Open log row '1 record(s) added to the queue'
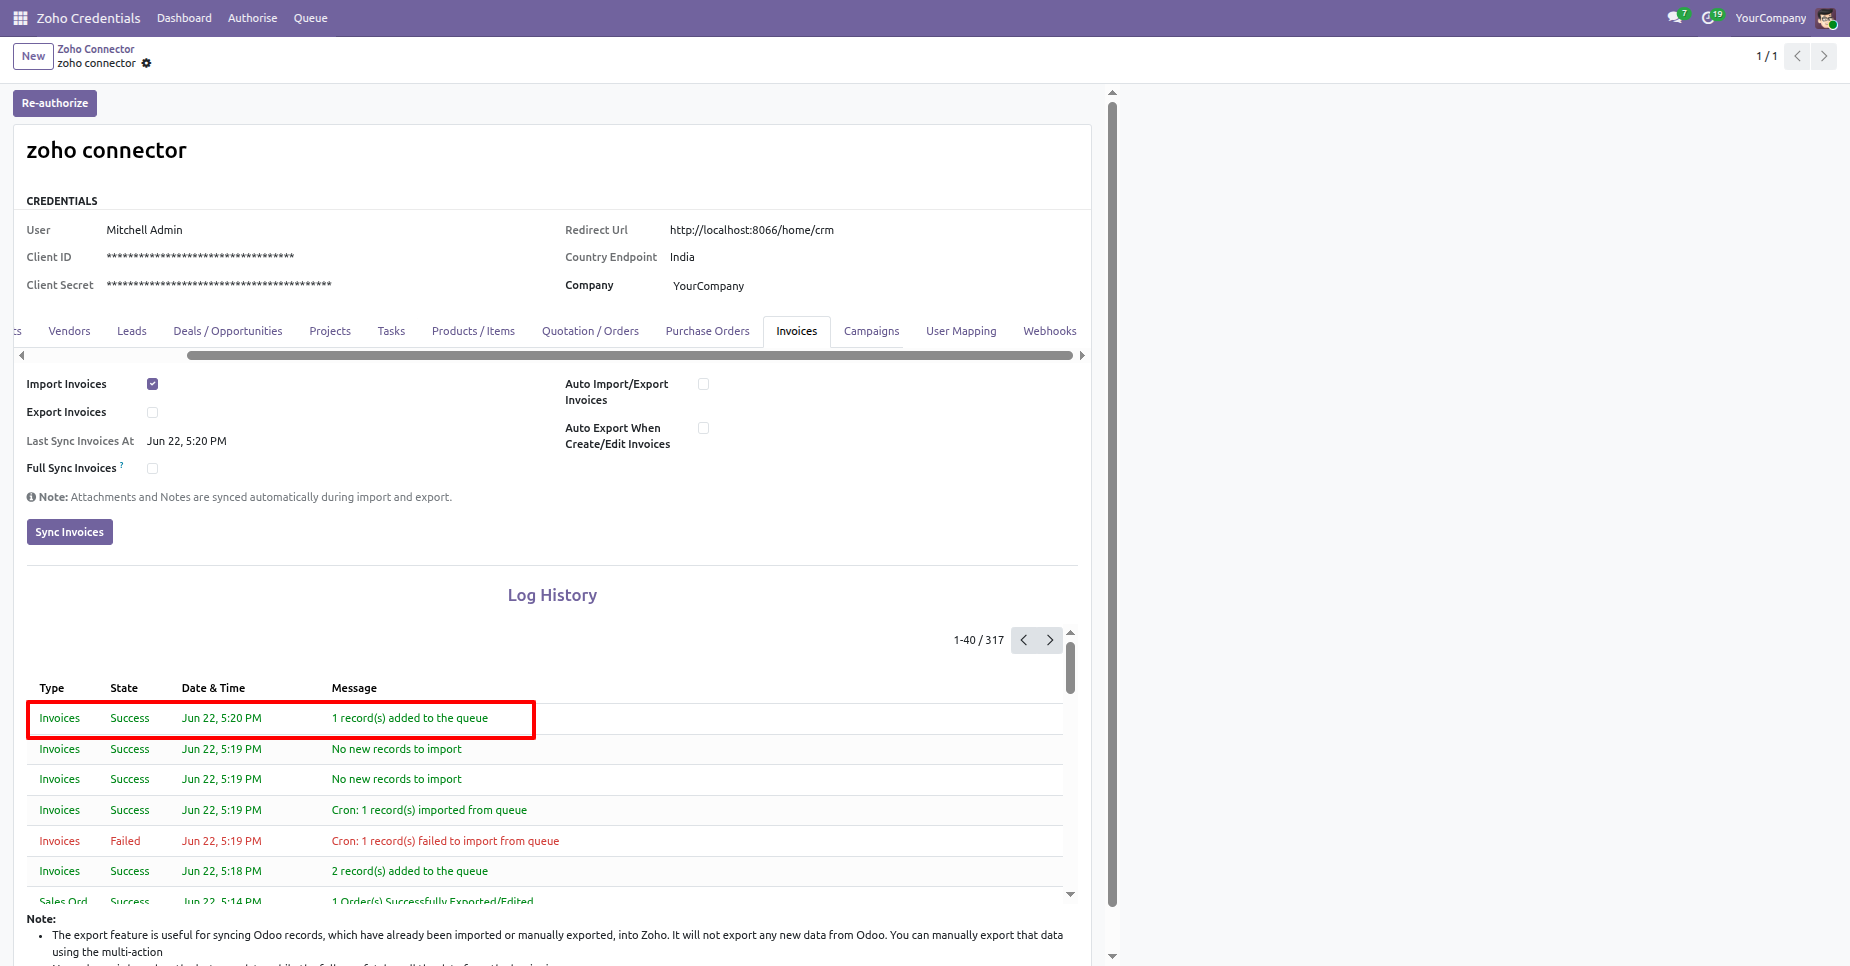1850x966 pixels. (x=545, y=719)
